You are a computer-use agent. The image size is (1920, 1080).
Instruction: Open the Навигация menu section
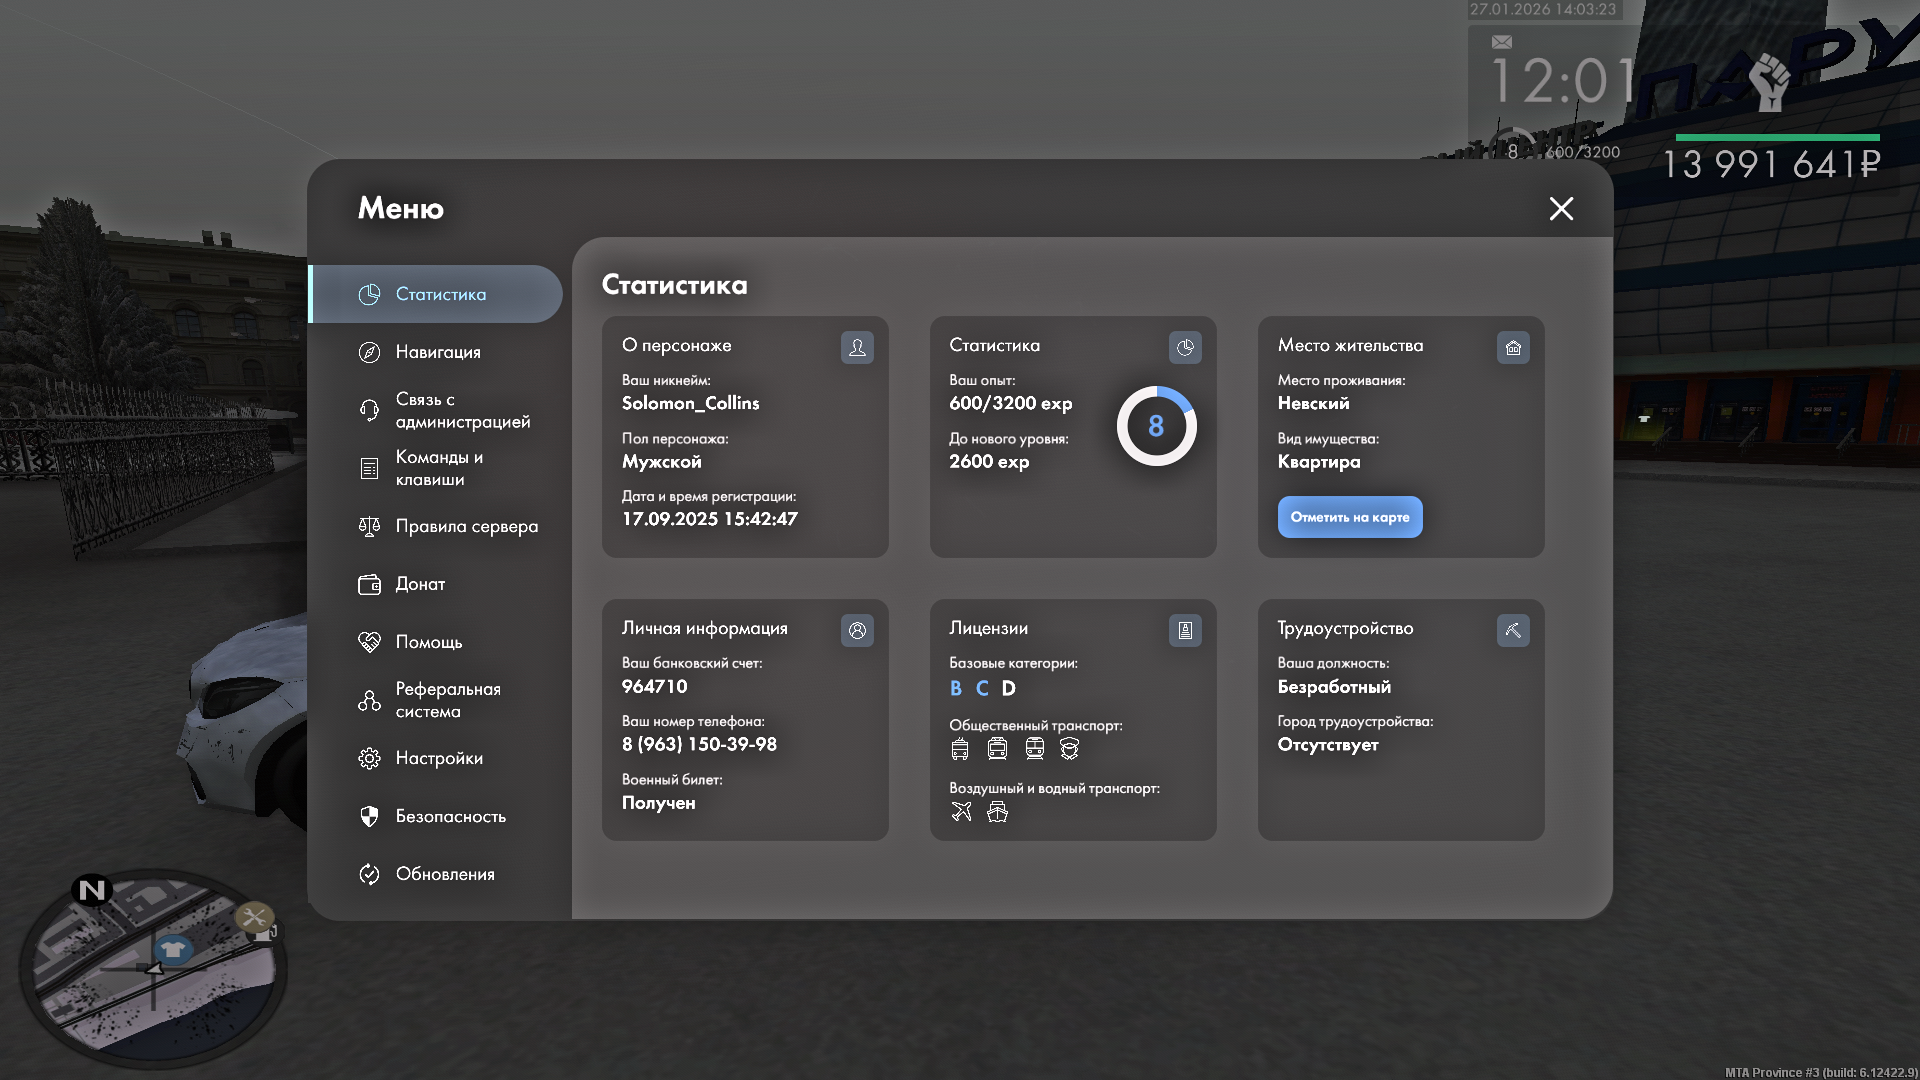click(x=437, y=352)
